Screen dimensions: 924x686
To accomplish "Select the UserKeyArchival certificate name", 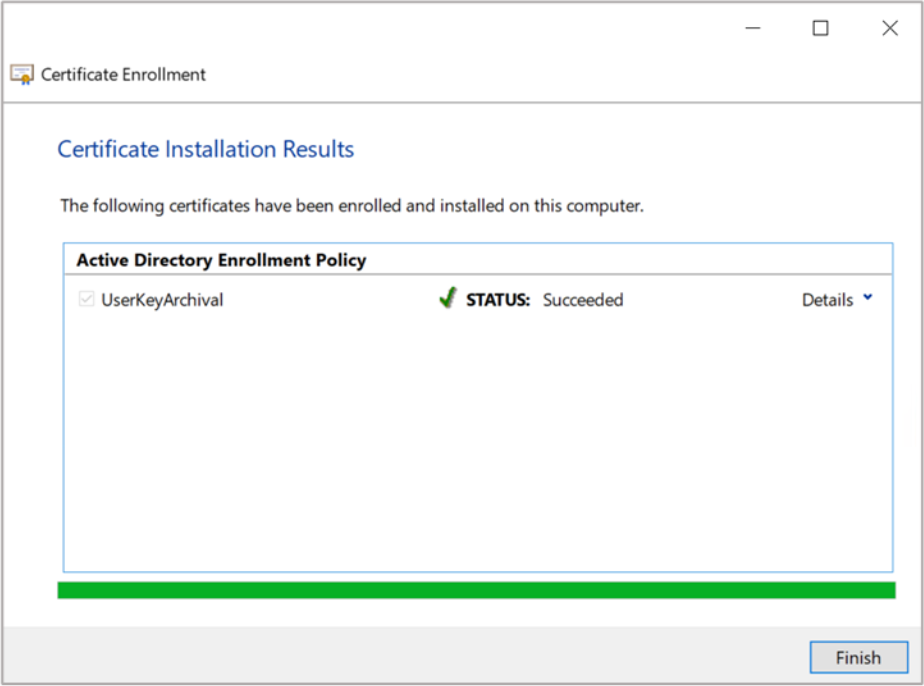I will tap(162, 300).
